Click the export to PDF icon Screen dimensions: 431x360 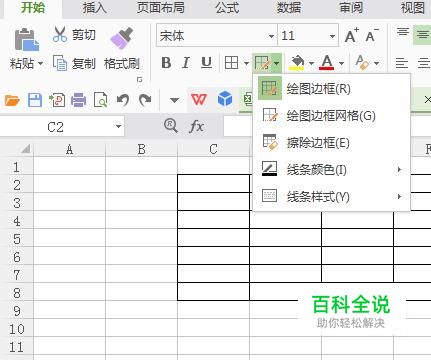coord(57,100)
